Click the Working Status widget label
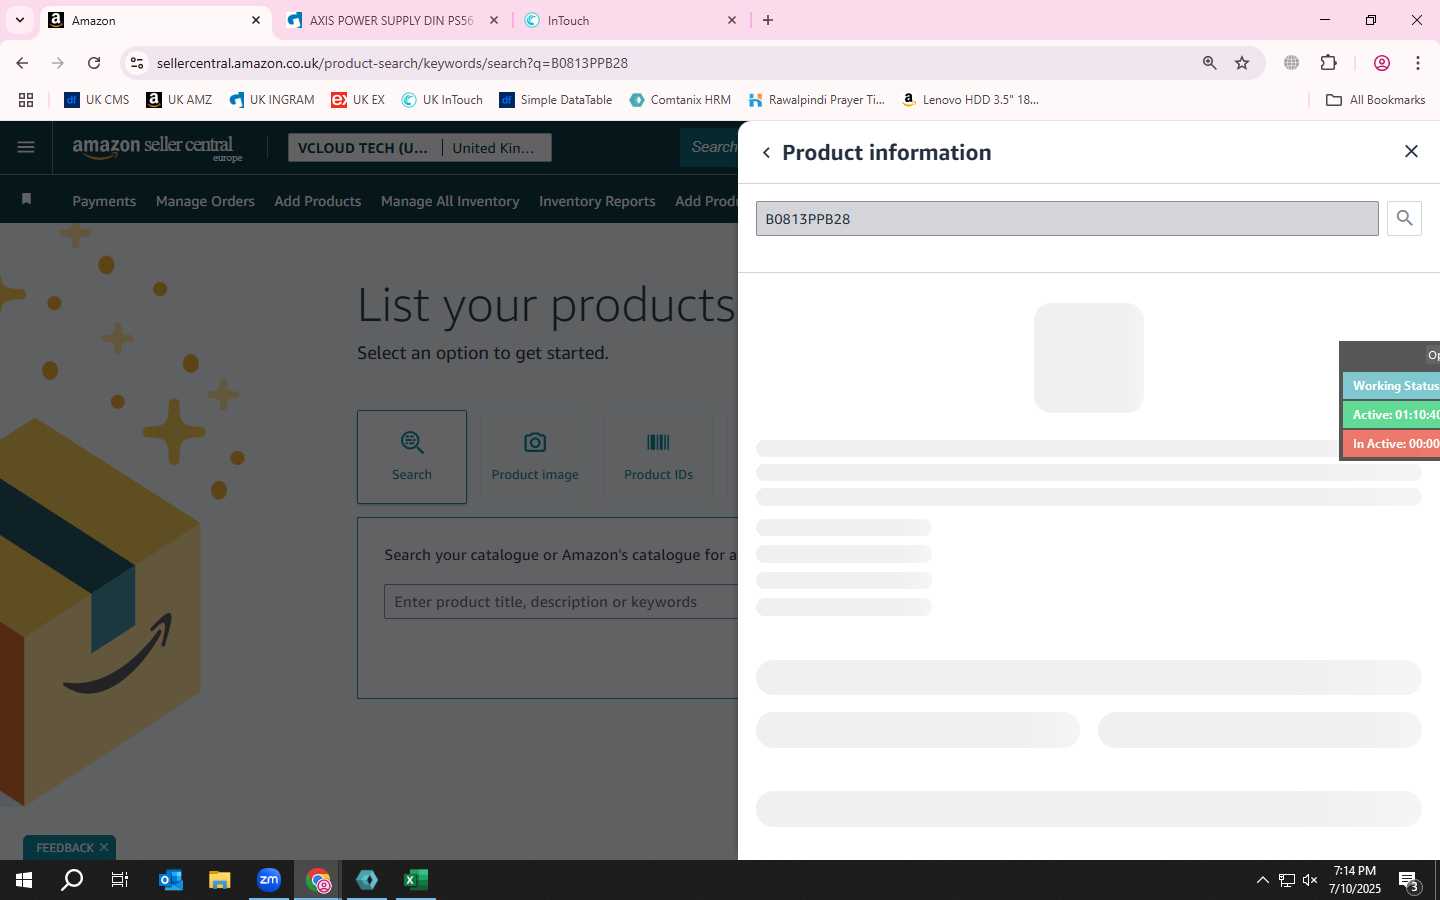This screenshot has height=900, width=1440. 1392,385
